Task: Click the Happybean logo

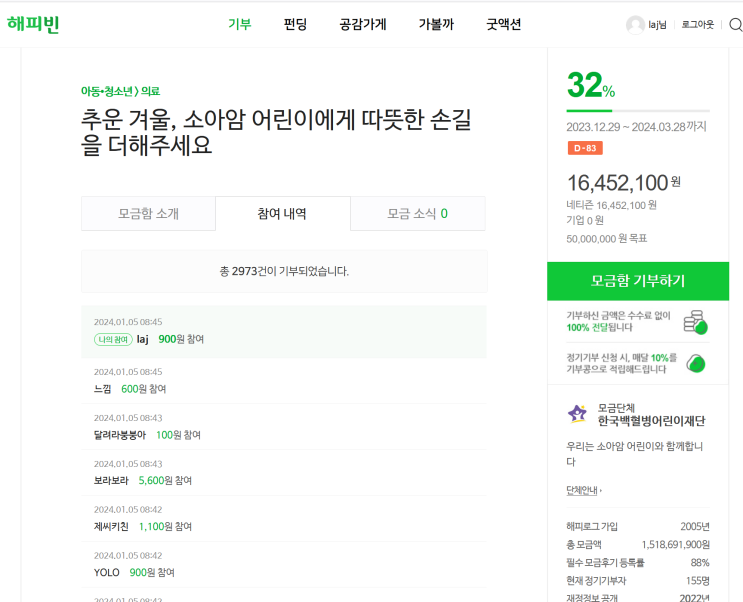Action: coord(33,24)
